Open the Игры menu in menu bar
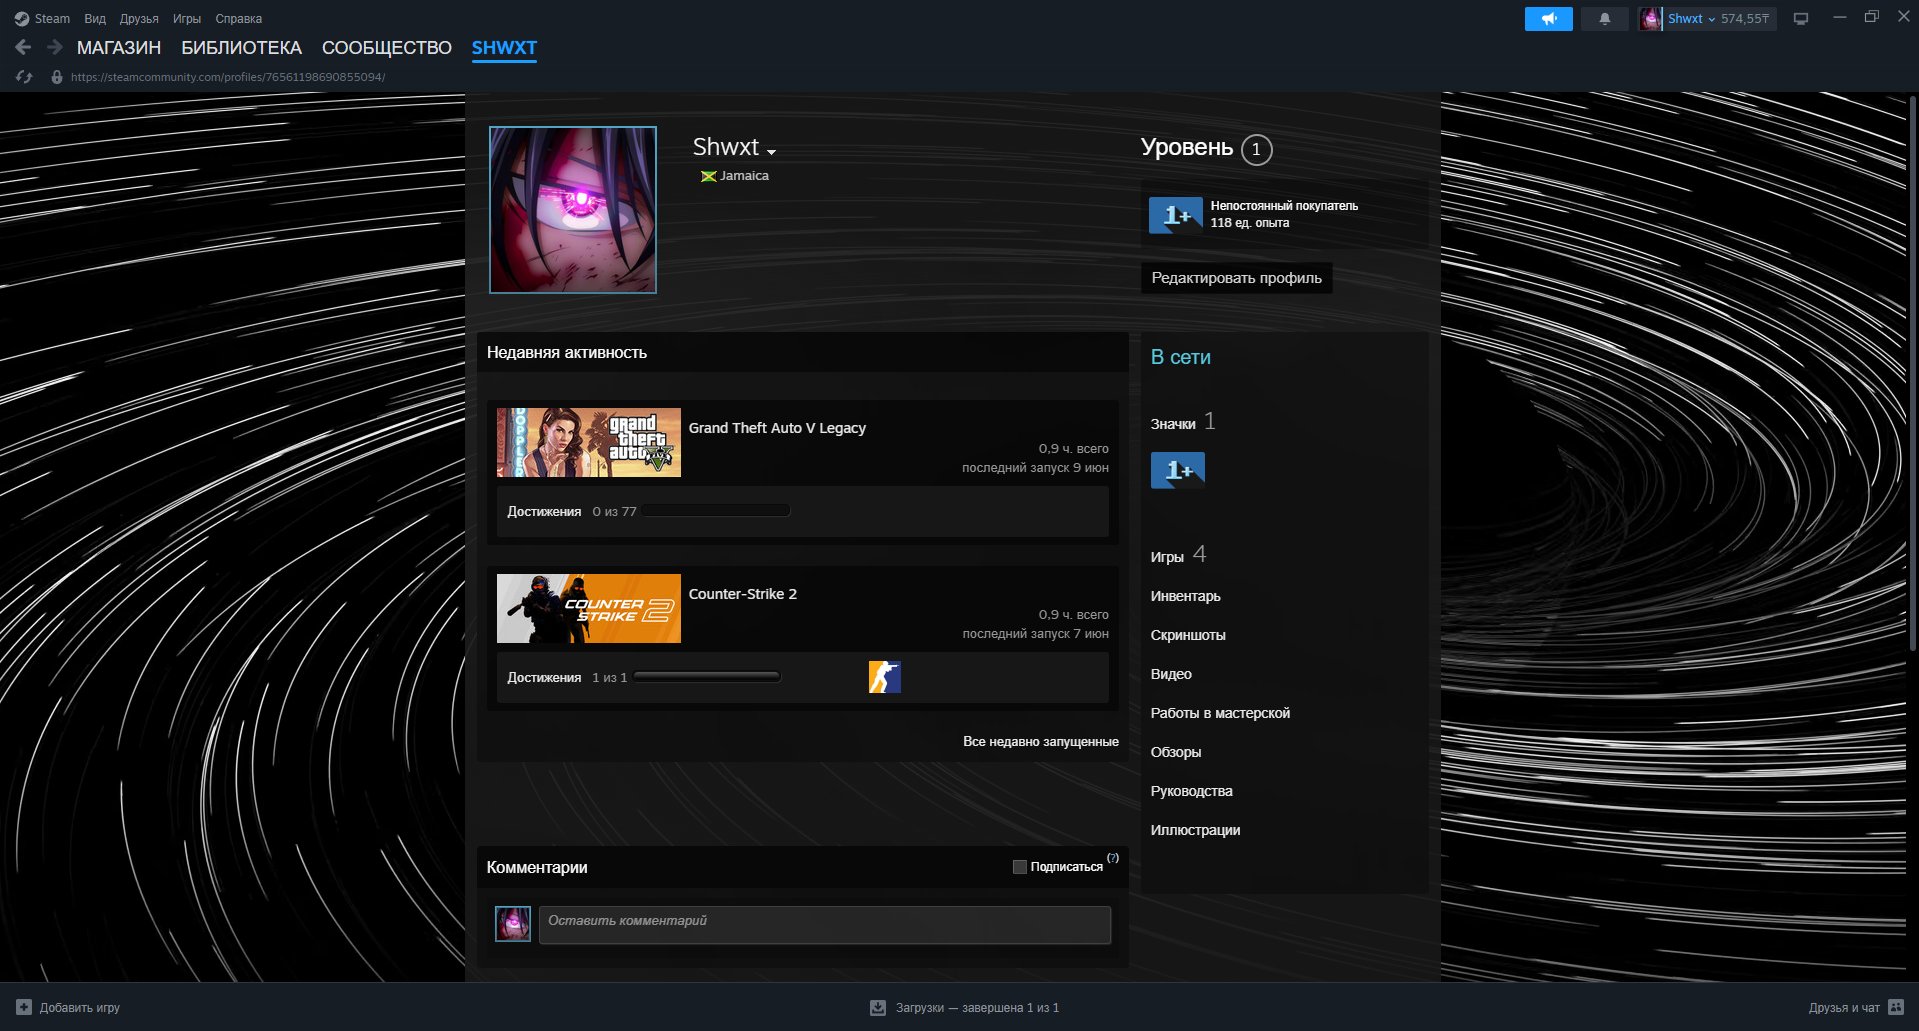This screenshot has width=1919, height=1031. tap(186, 19)
